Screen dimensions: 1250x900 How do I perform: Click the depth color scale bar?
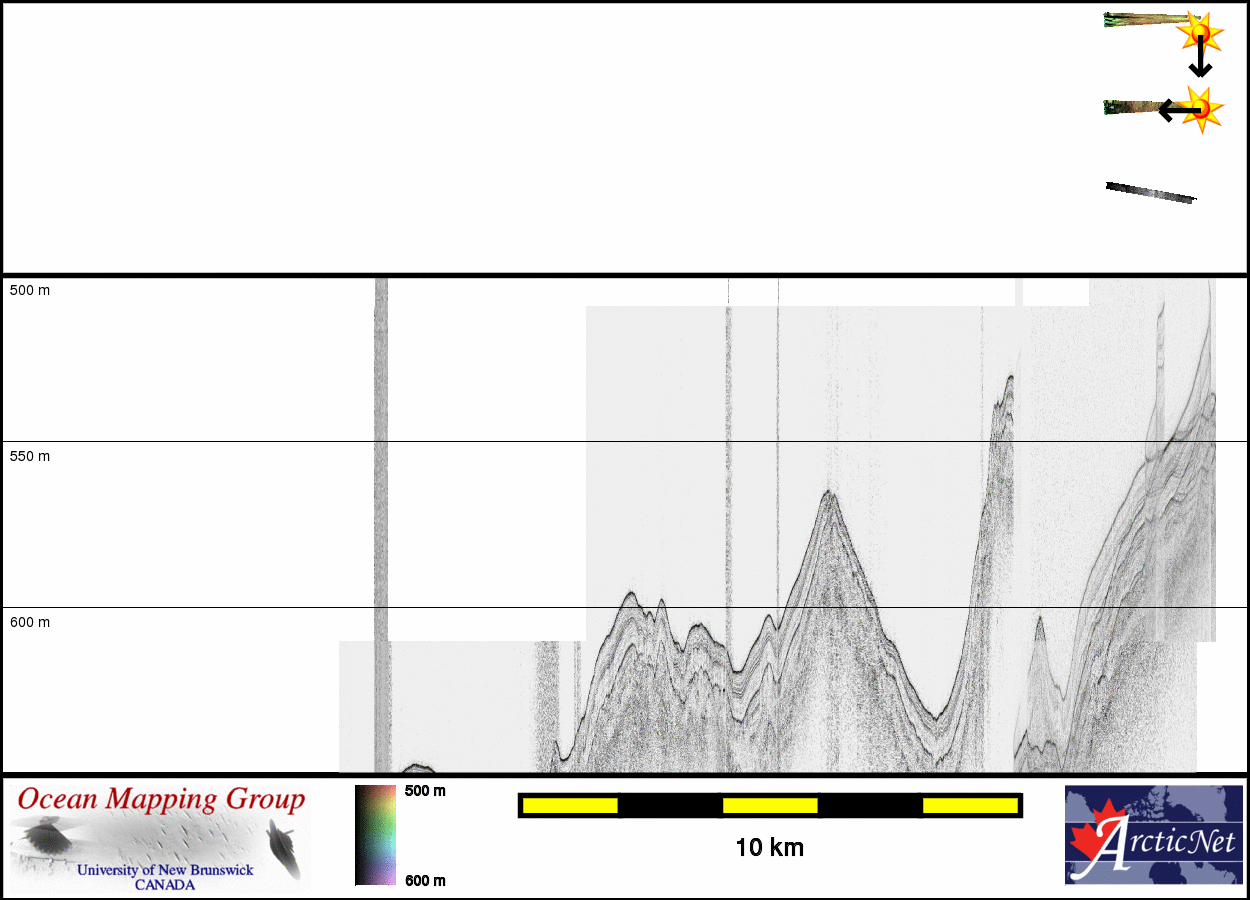pos(375,835)
